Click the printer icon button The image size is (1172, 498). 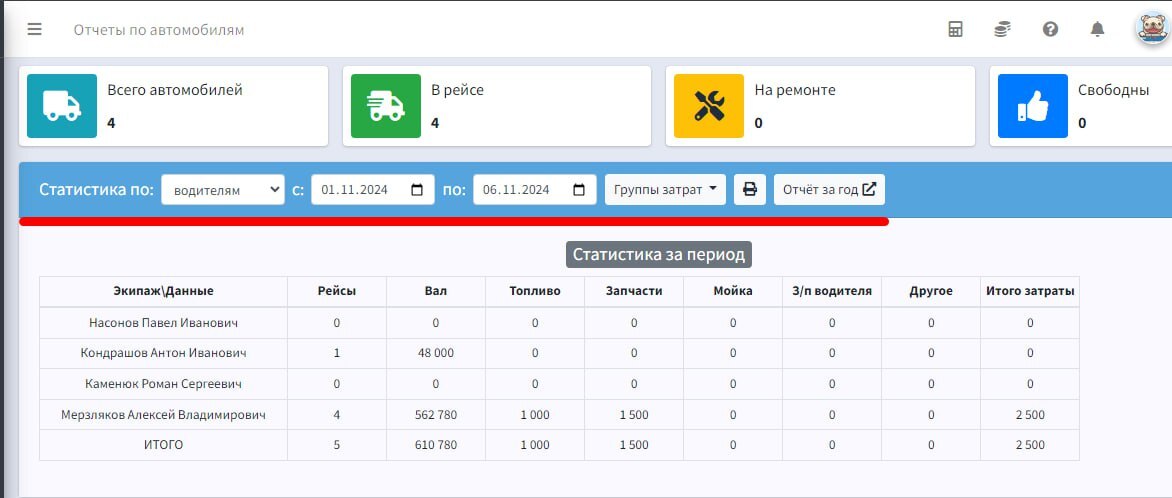tap(750, 189)
